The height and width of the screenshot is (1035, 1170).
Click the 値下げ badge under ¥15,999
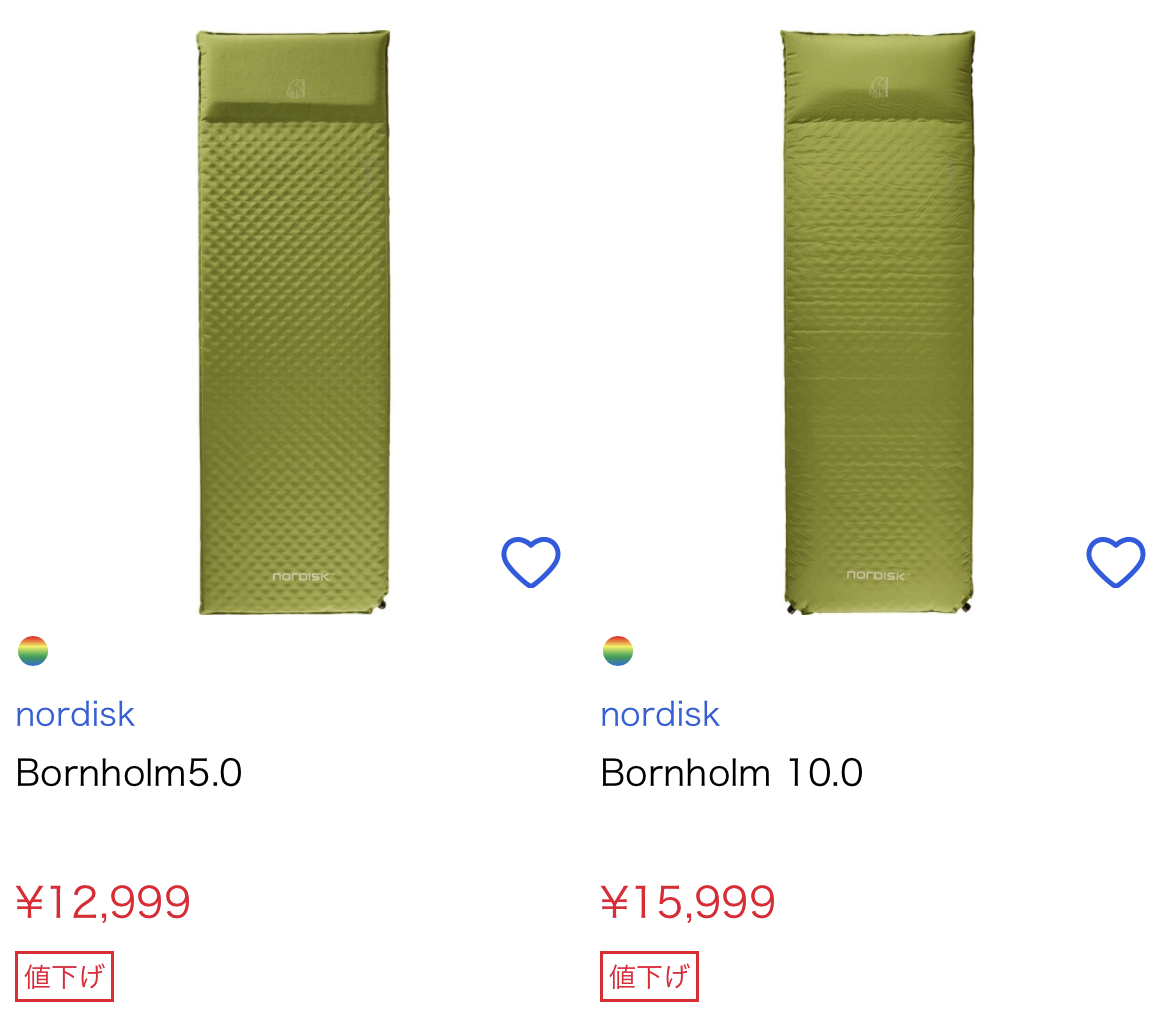(x=649, y=976)
